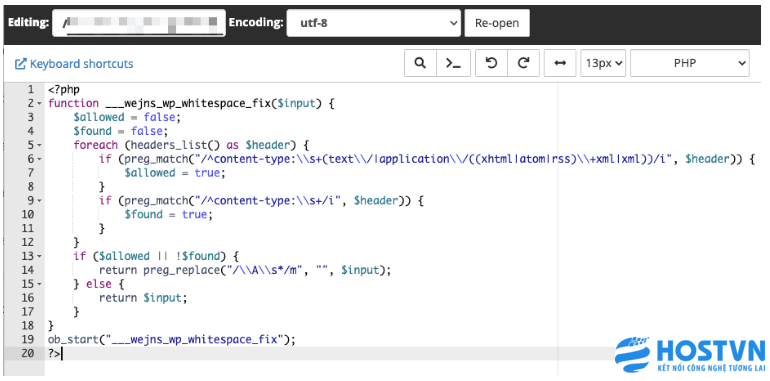Click the preg_replace return statement line

coord(246,270)
